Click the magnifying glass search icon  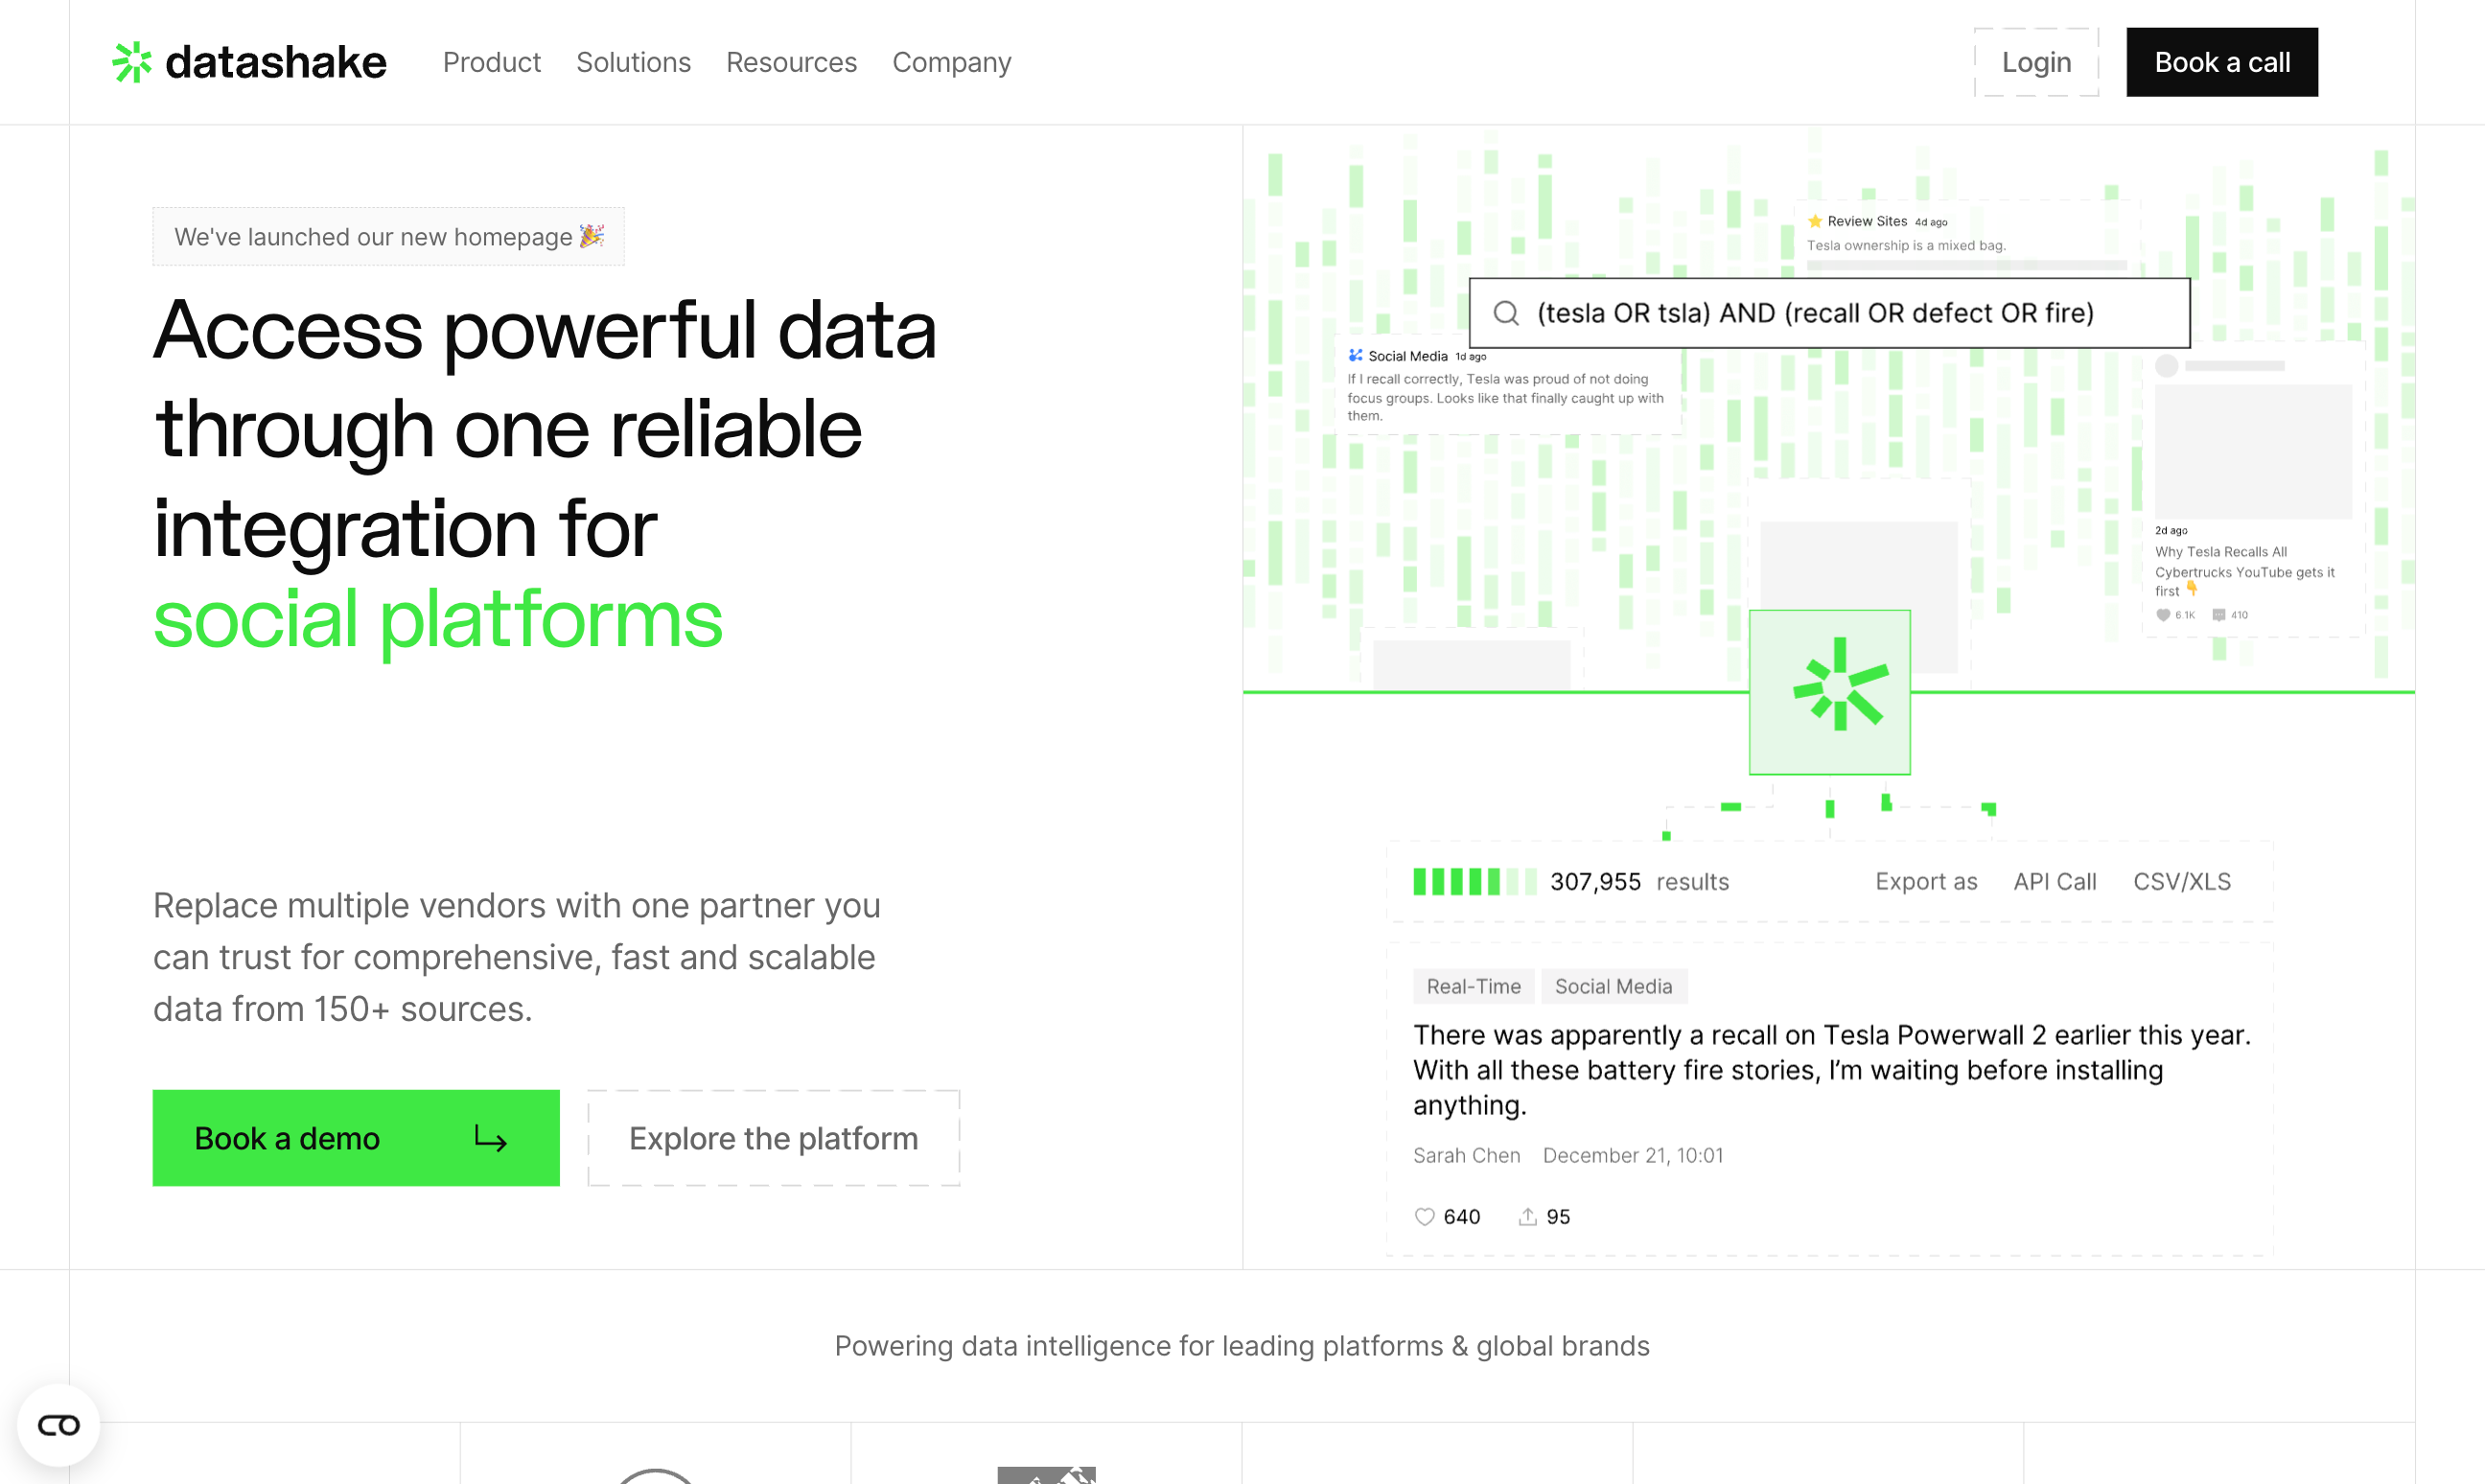[1506, 312]
